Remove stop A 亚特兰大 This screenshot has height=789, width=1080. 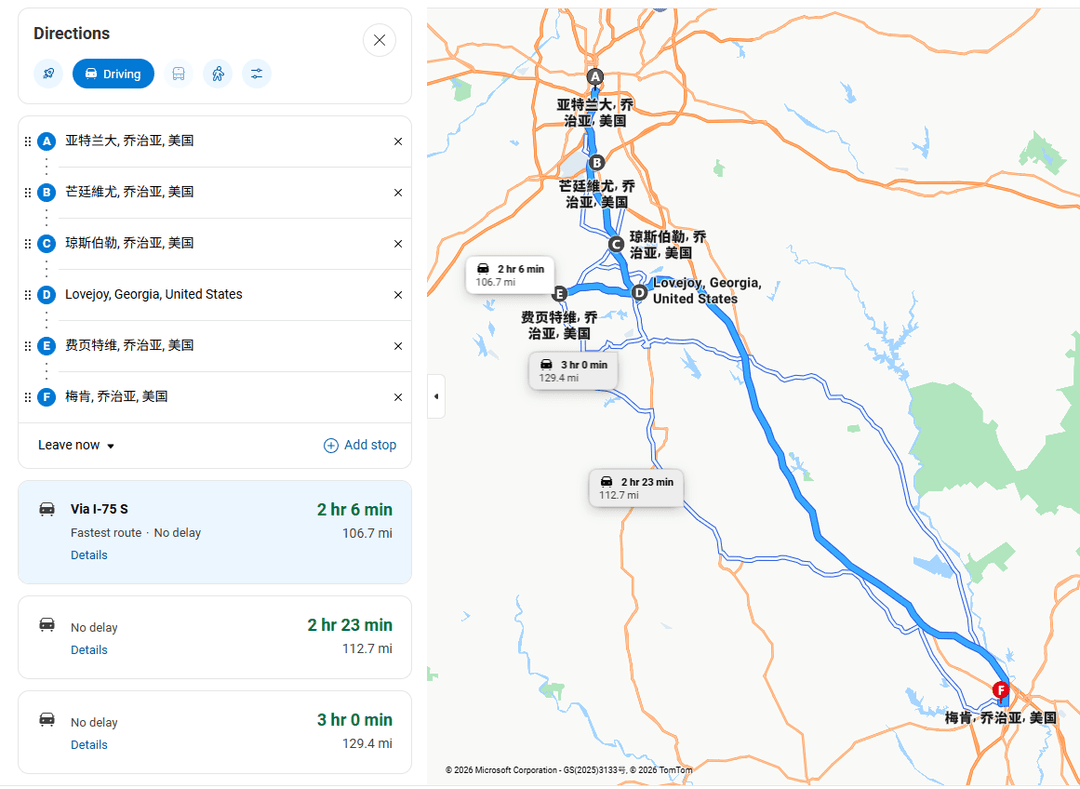(398, 141)
